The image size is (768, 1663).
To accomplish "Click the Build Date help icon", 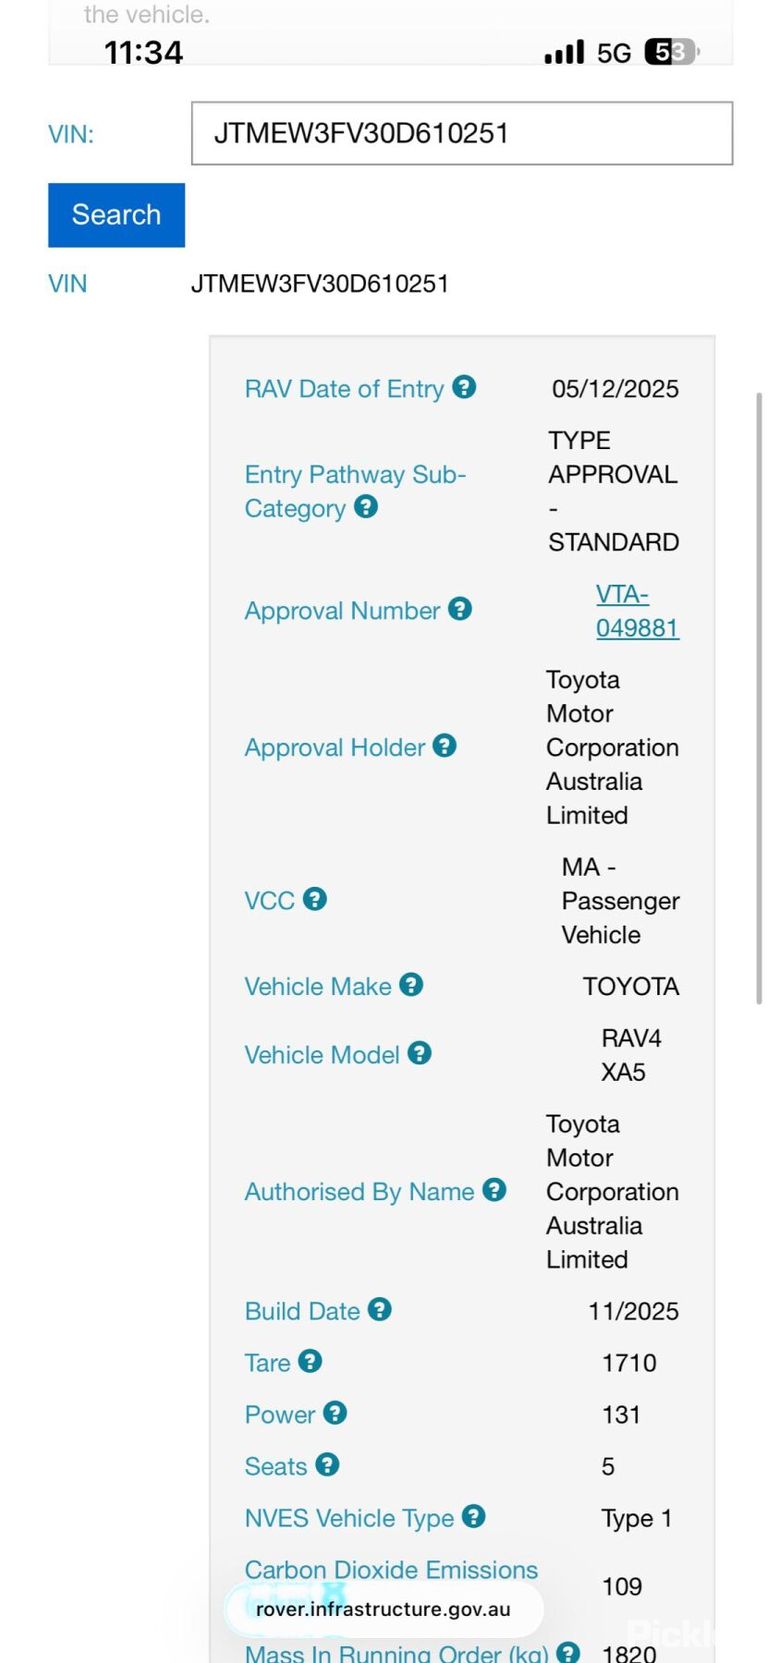I will point(380,1310).
